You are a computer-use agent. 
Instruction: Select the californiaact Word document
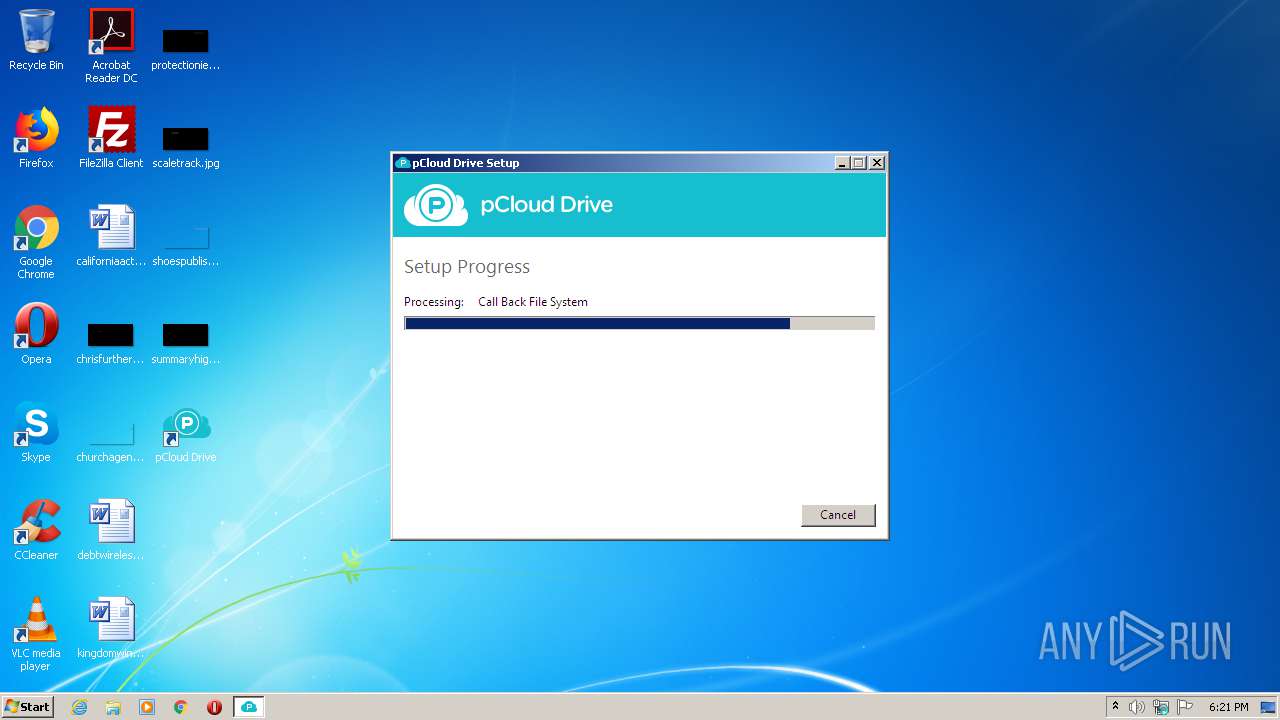pyautogui.click(x=111, y=236)
